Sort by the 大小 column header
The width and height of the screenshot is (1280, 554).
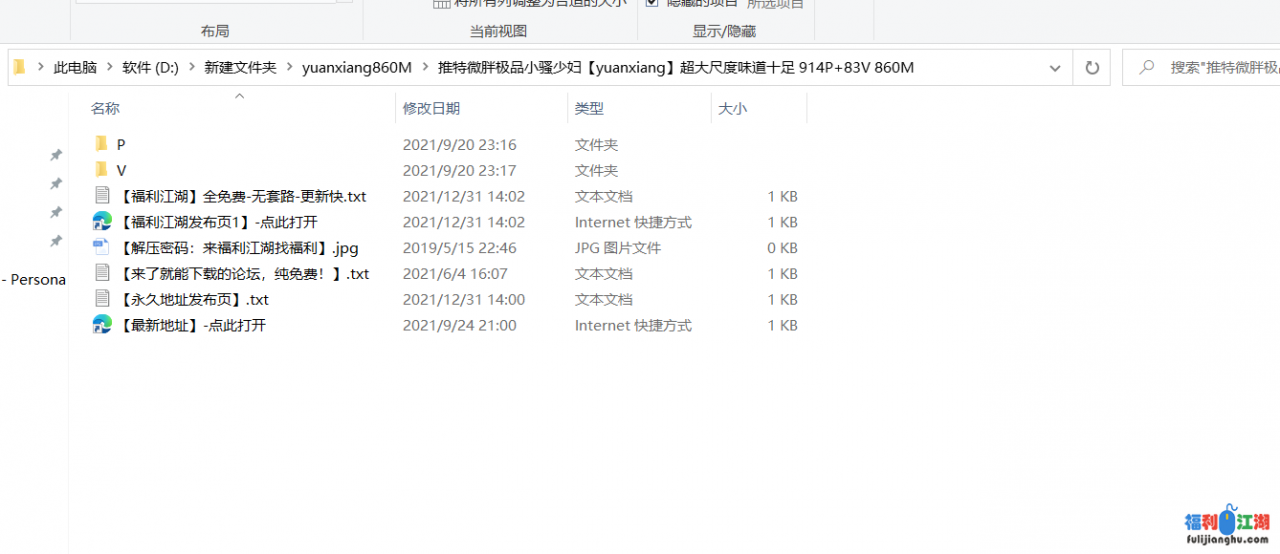point(732,108)
